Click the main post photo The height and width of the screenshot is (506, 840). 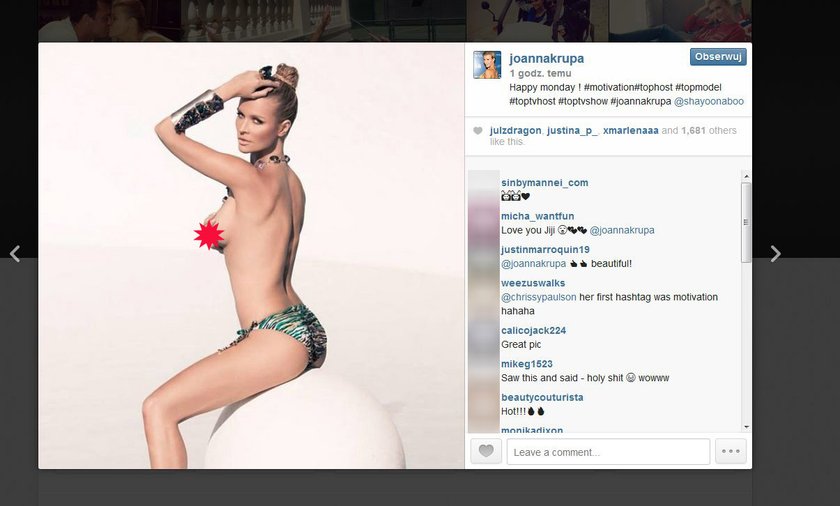click(x=251, y=255)
